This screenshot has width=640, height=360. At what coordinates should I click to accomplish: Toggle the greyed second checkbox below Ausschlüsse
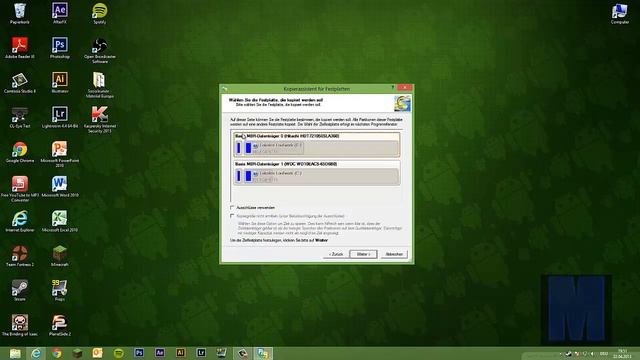pyautogui.click(x=232, y=216)
